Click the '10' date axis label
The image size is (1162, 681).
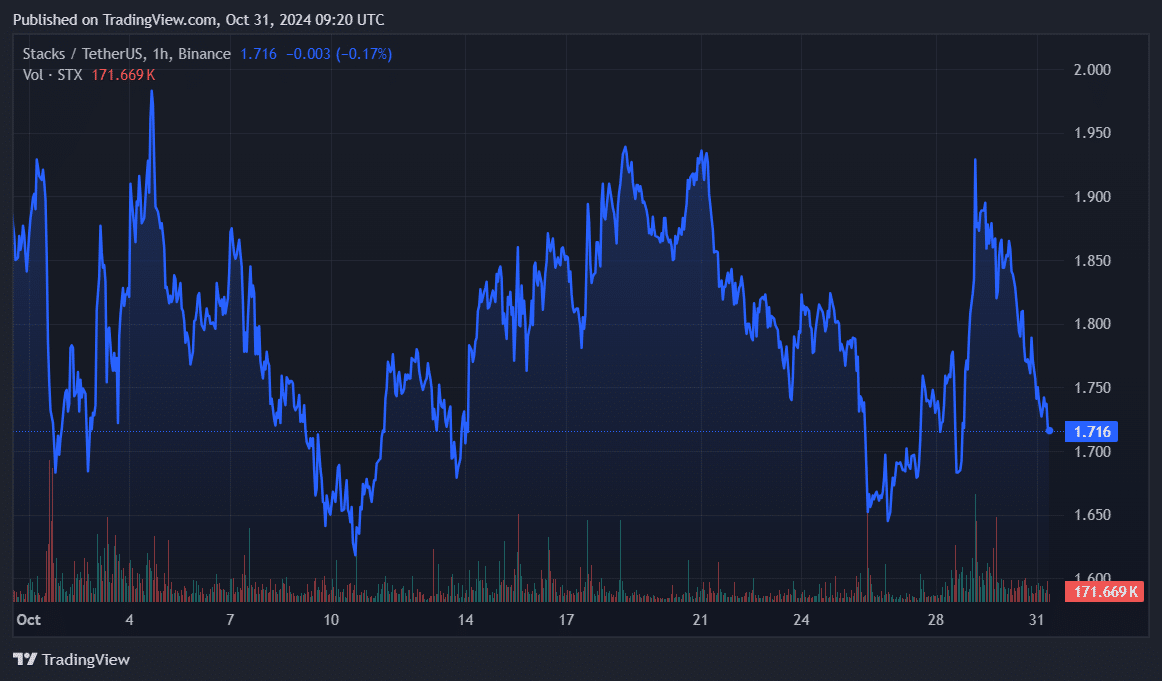pos(331,619)
